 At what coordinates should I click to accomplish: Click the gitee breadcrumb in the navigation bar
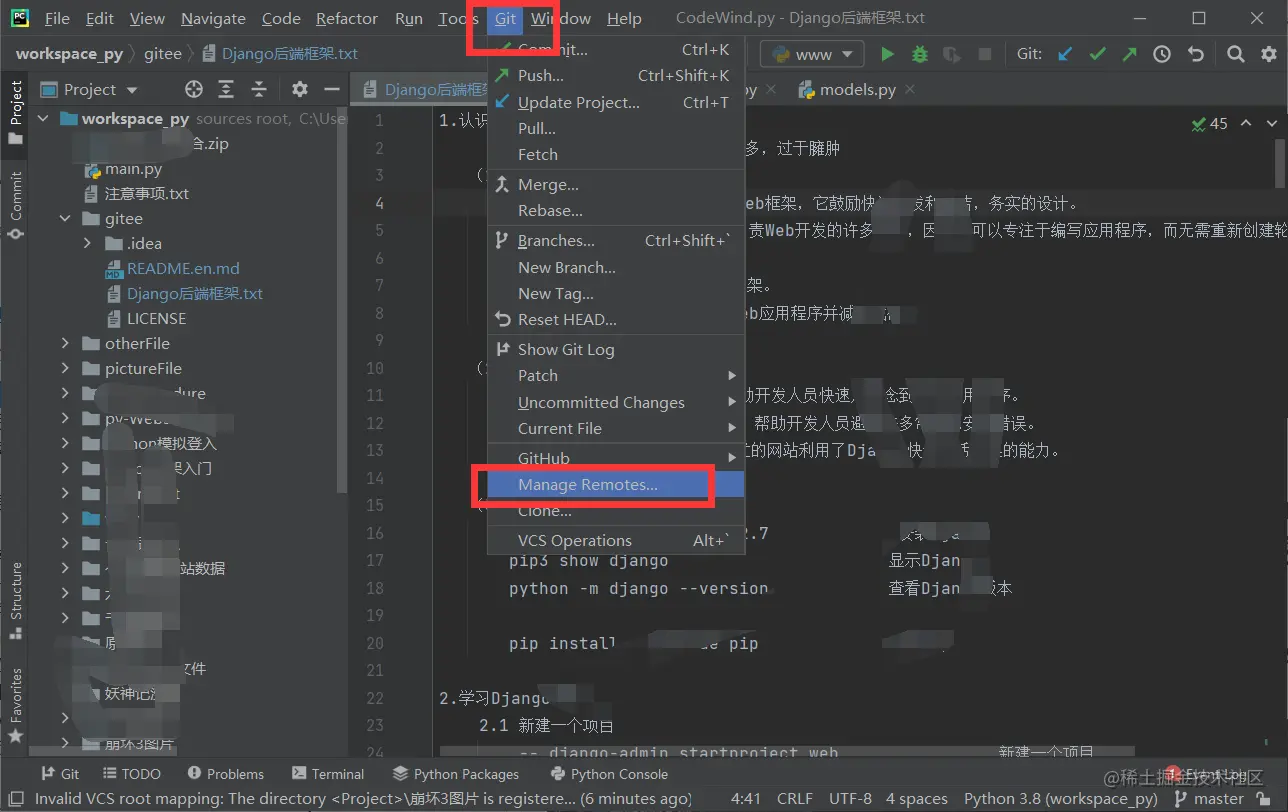[x=162, y=54]
